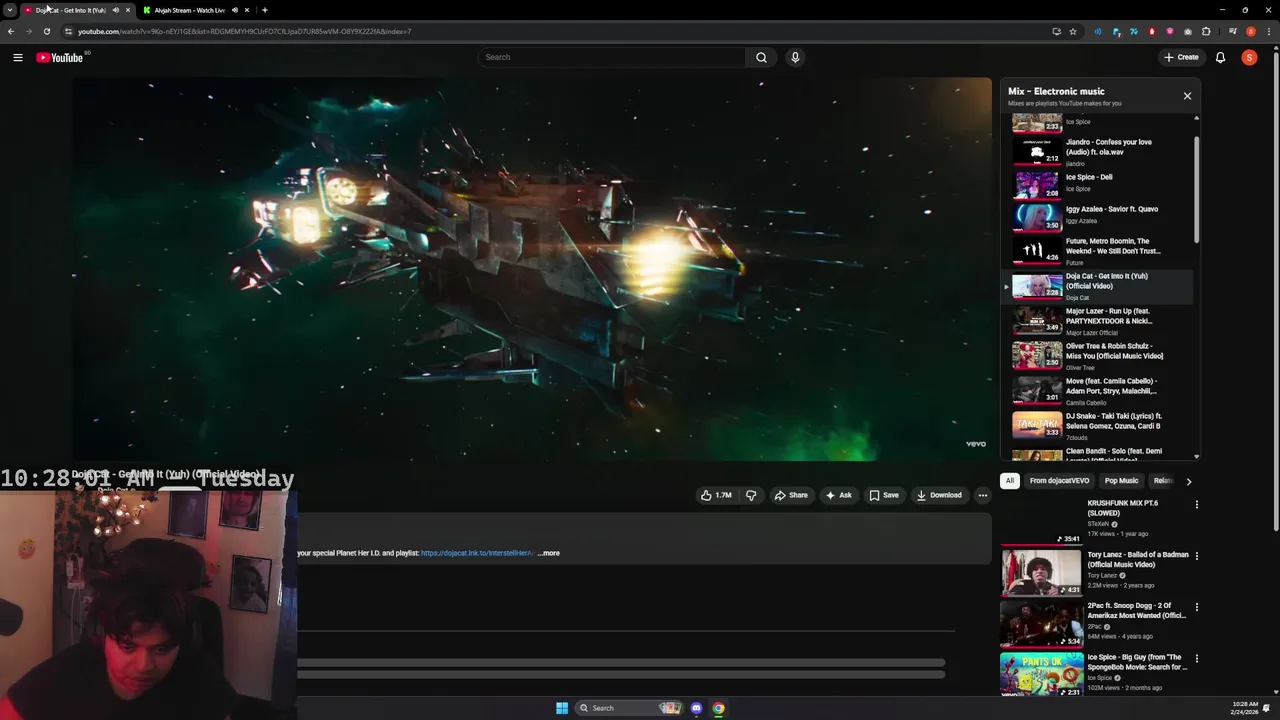Click the install app icon in address bar

tap(1056, 31)
